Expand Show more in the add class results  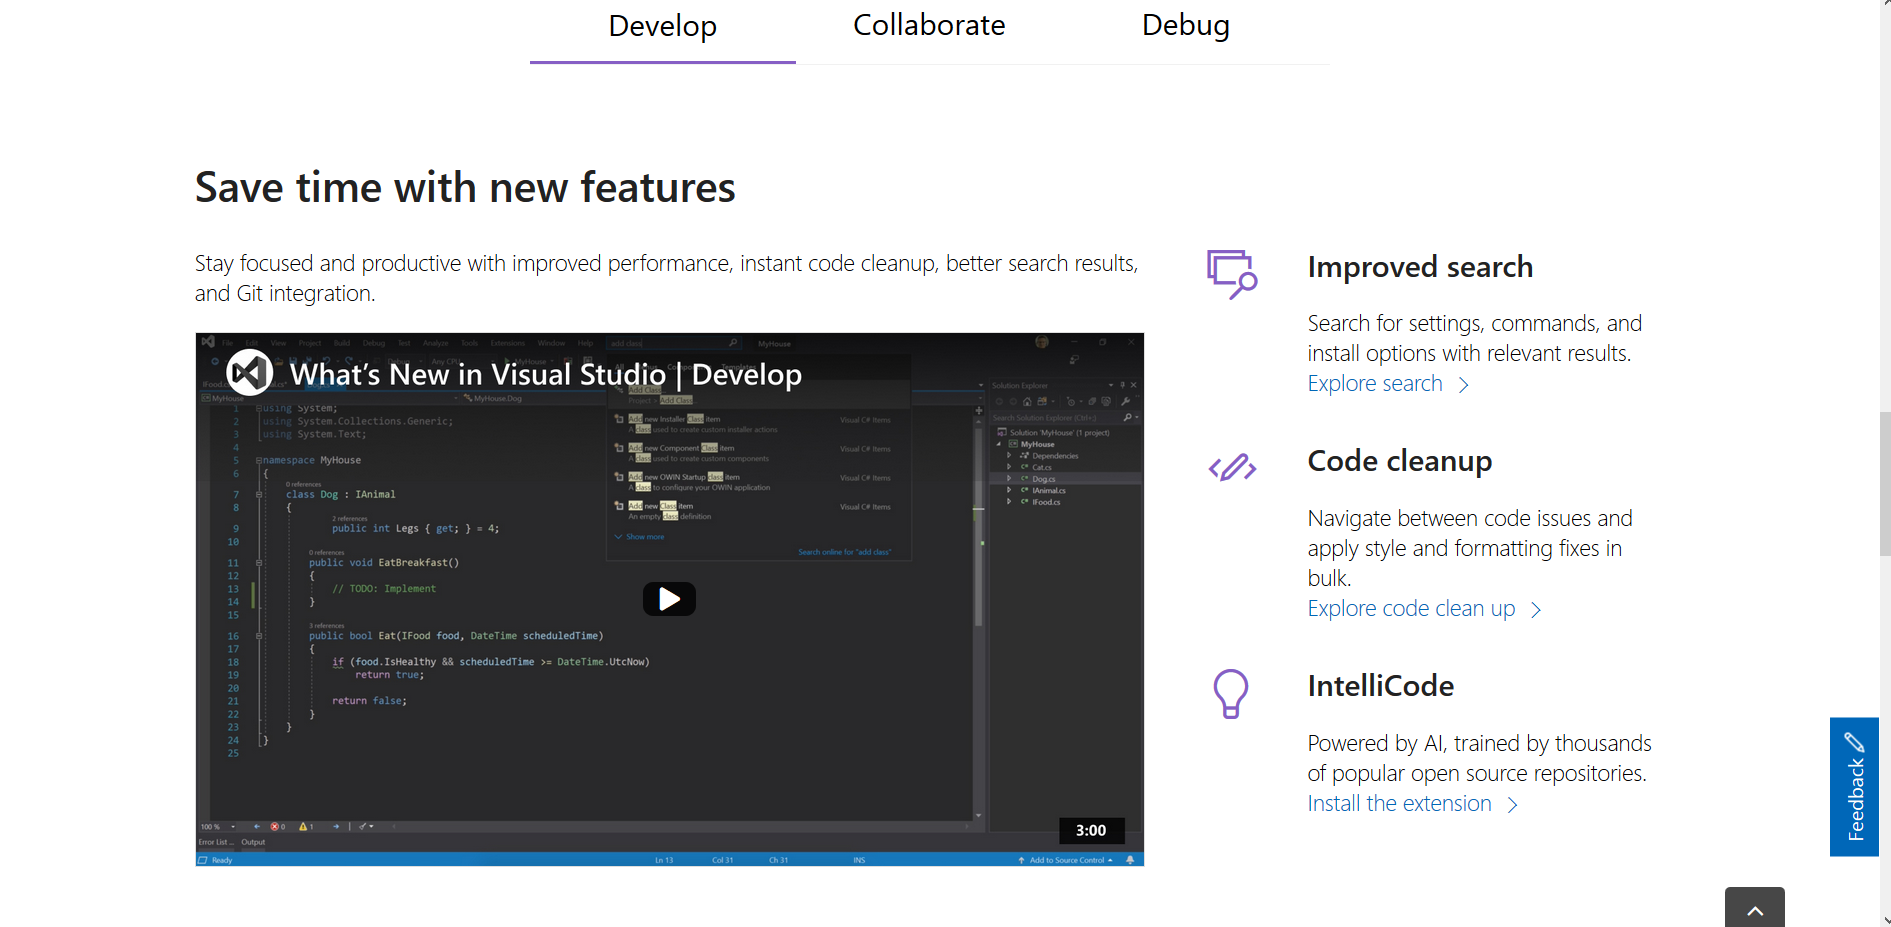[x=639, y=536]
